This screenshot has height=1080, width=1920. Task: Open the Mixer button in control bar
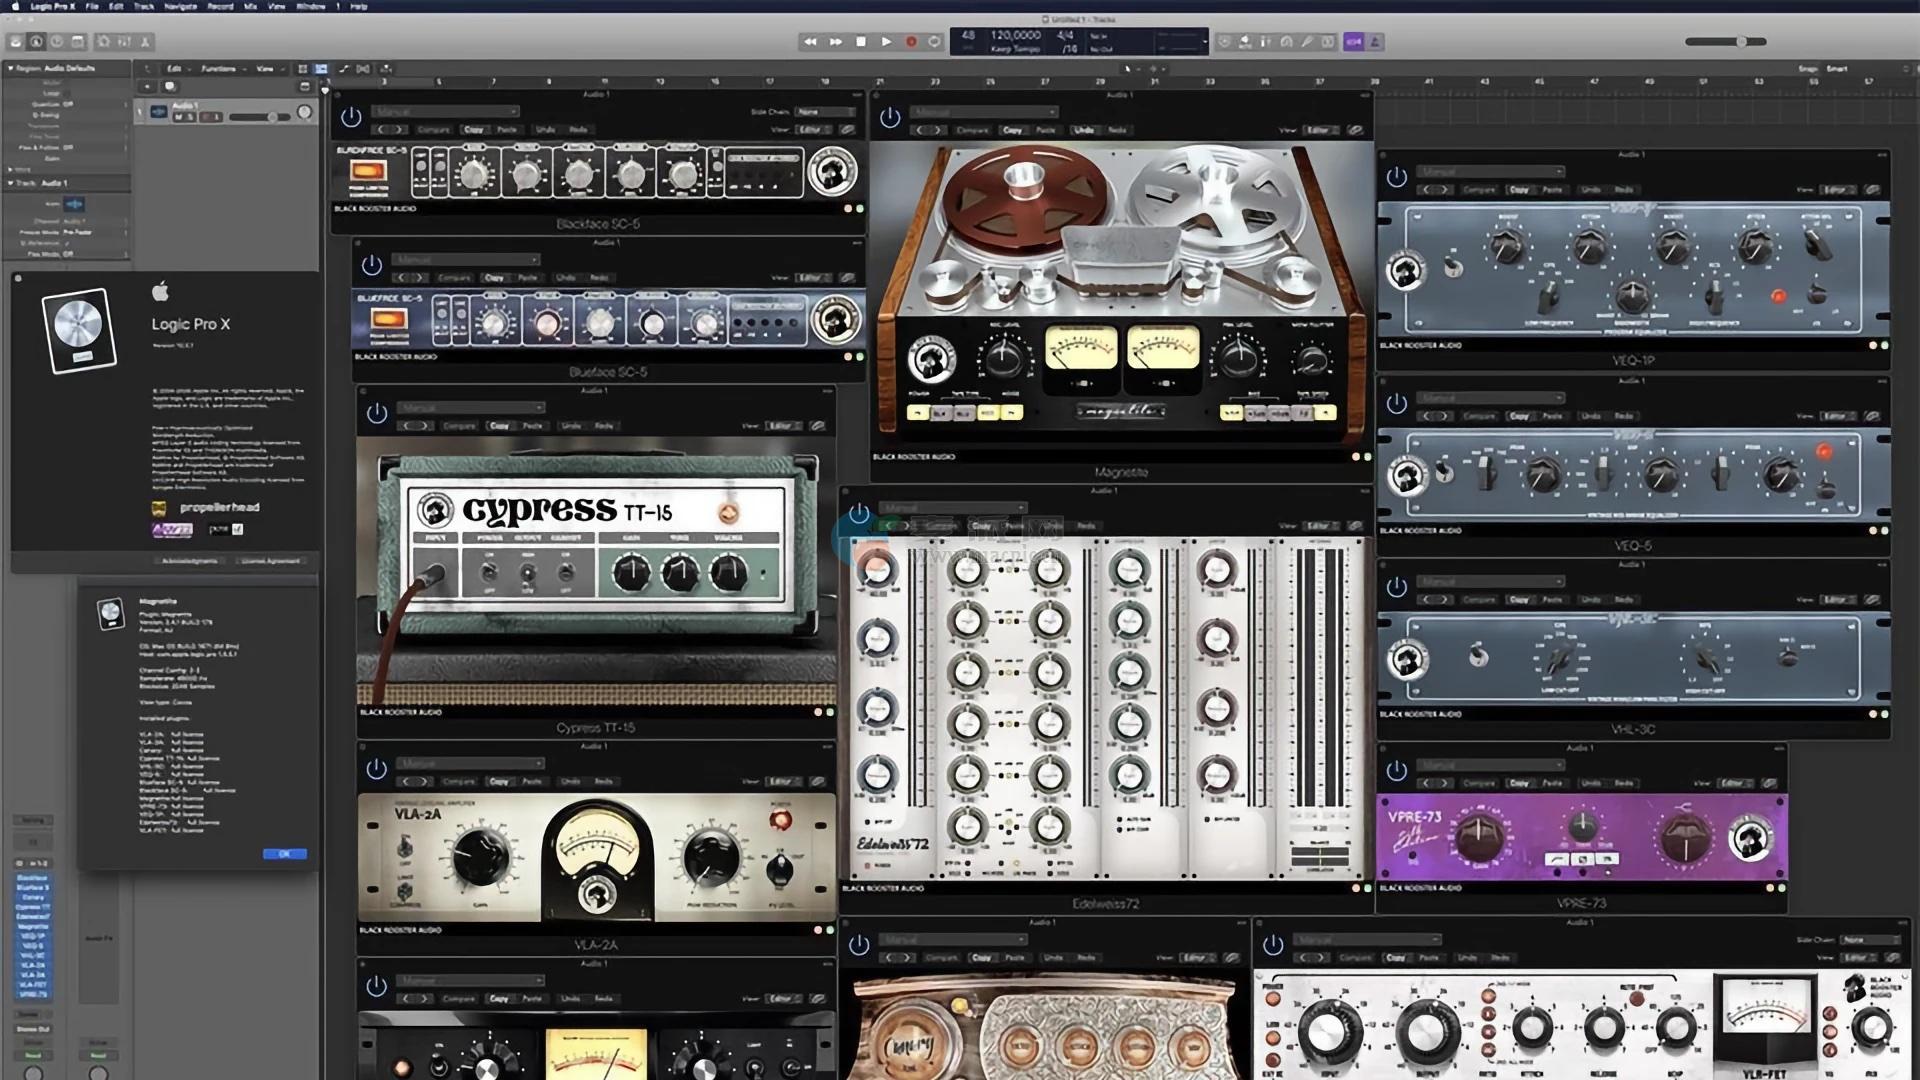tap(124, 42)
